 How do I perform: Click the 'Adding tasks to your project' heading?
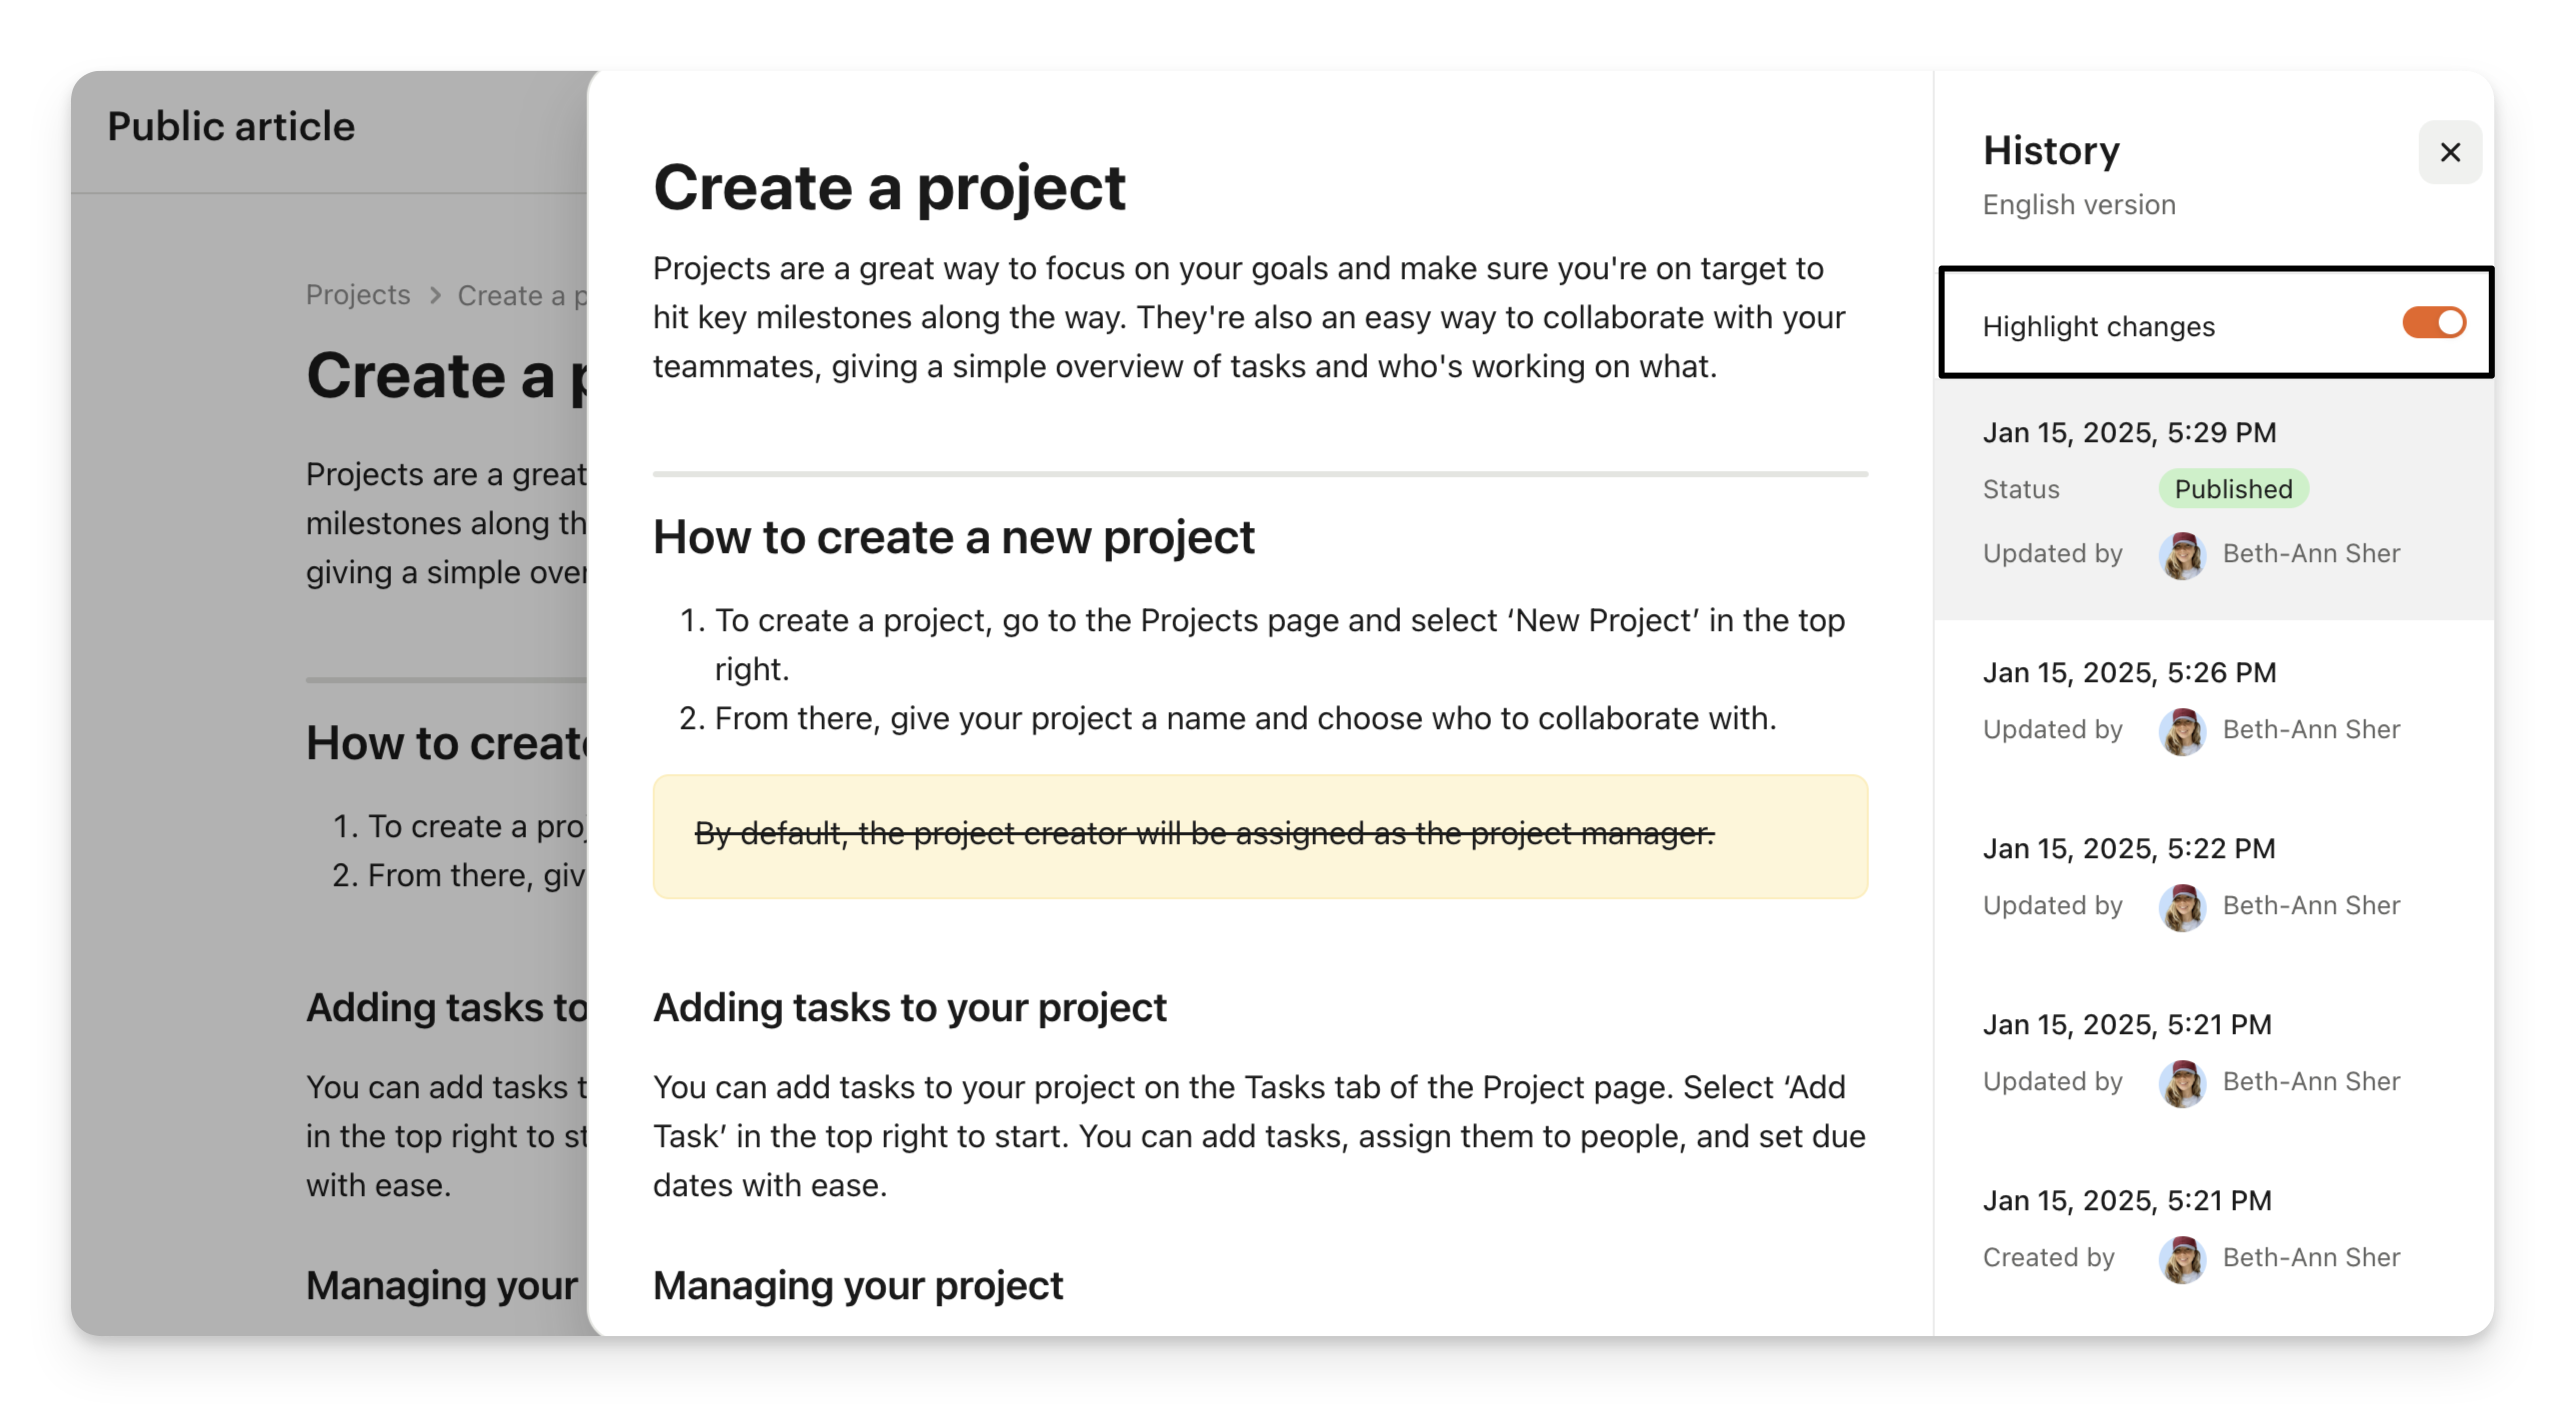point(909,1008)
